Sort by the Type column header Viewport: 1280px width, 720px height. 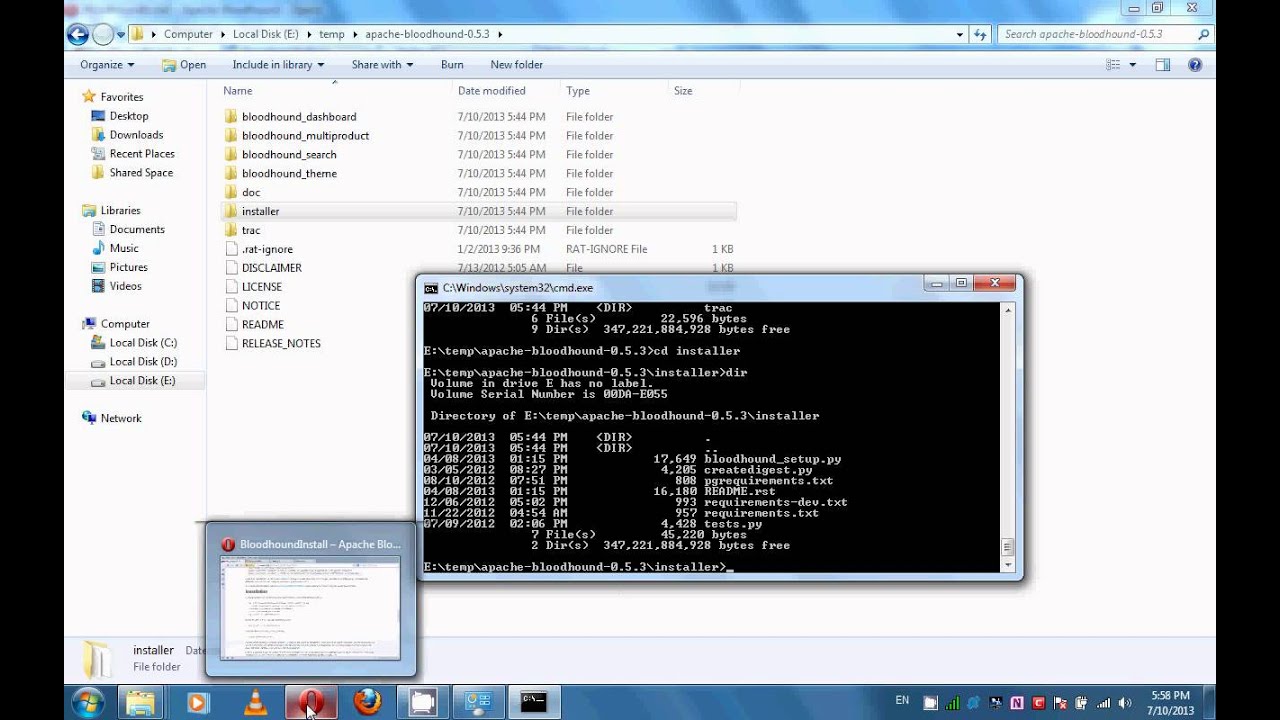[x=578, y=91]
